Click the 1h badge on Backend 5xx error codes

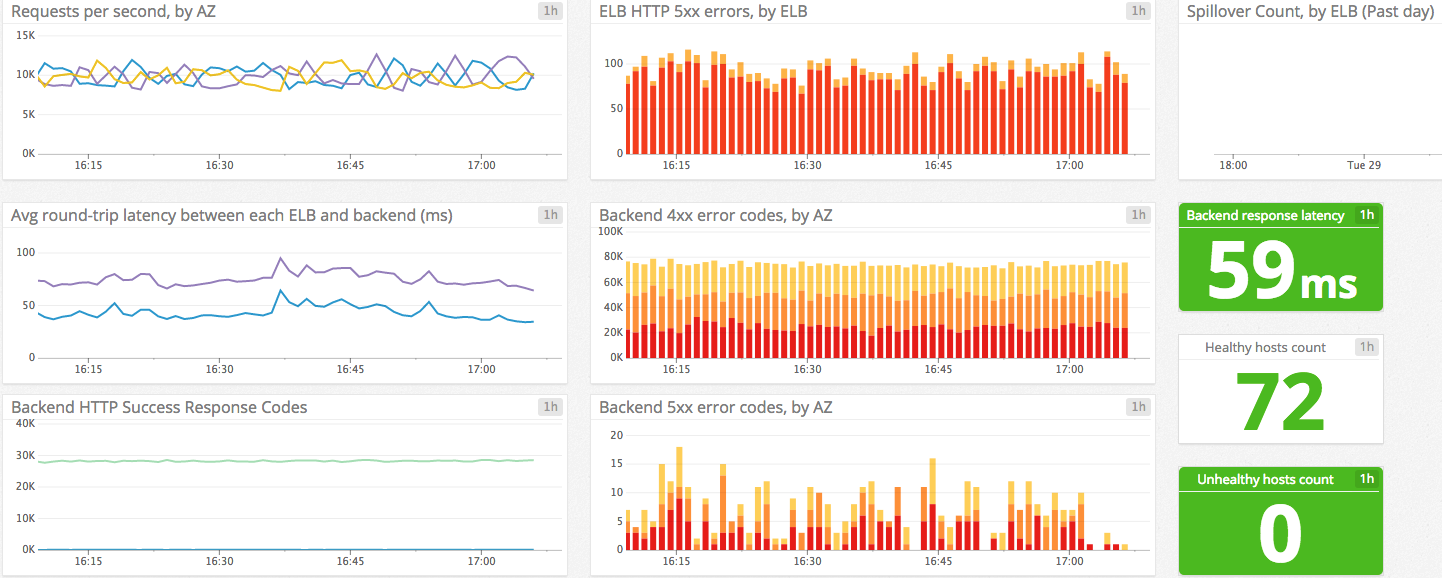(1137, 407)
